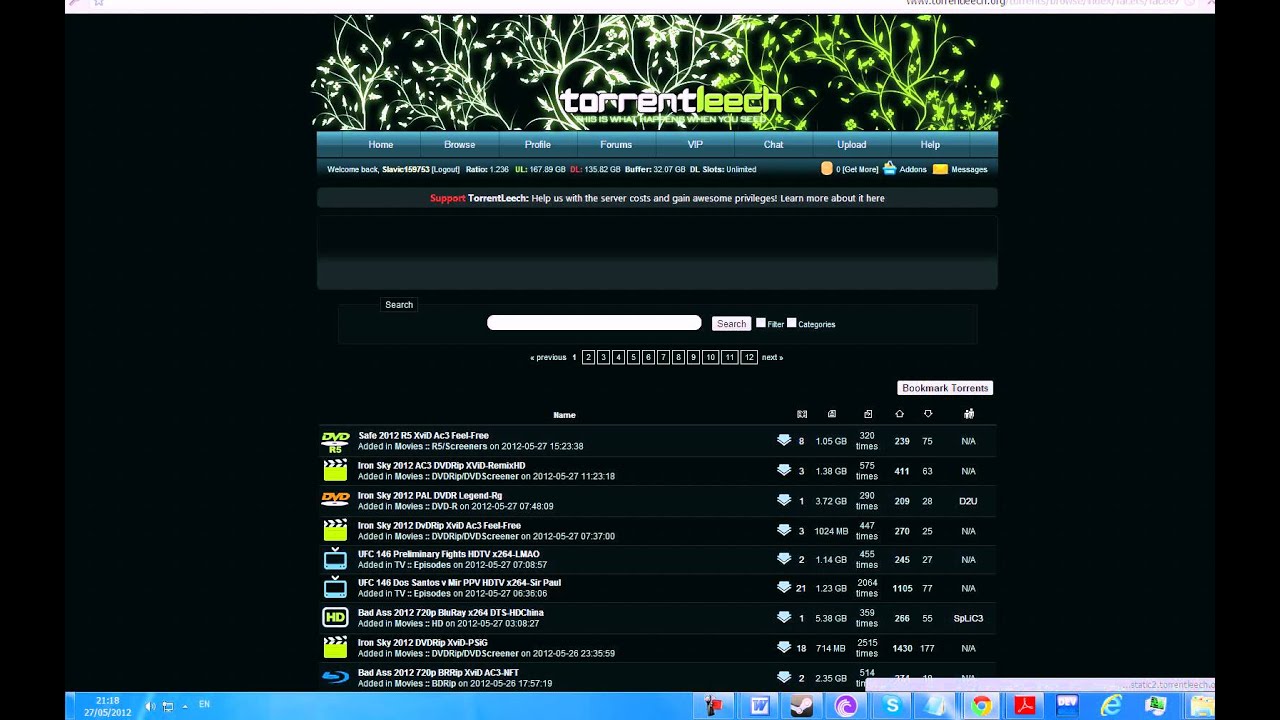Open Microsoft Word from the taskbar
This screenshot has width=1280, height=720.
point(759,706)
